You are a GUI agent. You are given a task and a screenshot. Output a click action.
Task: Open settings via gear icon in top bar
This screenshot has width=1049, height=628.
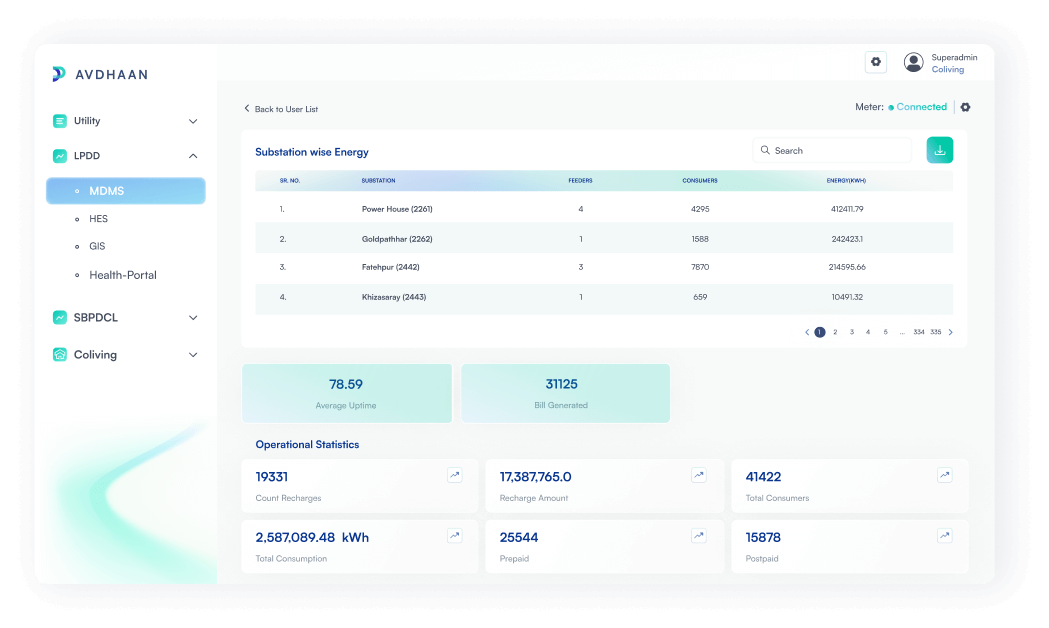(876, 62)
